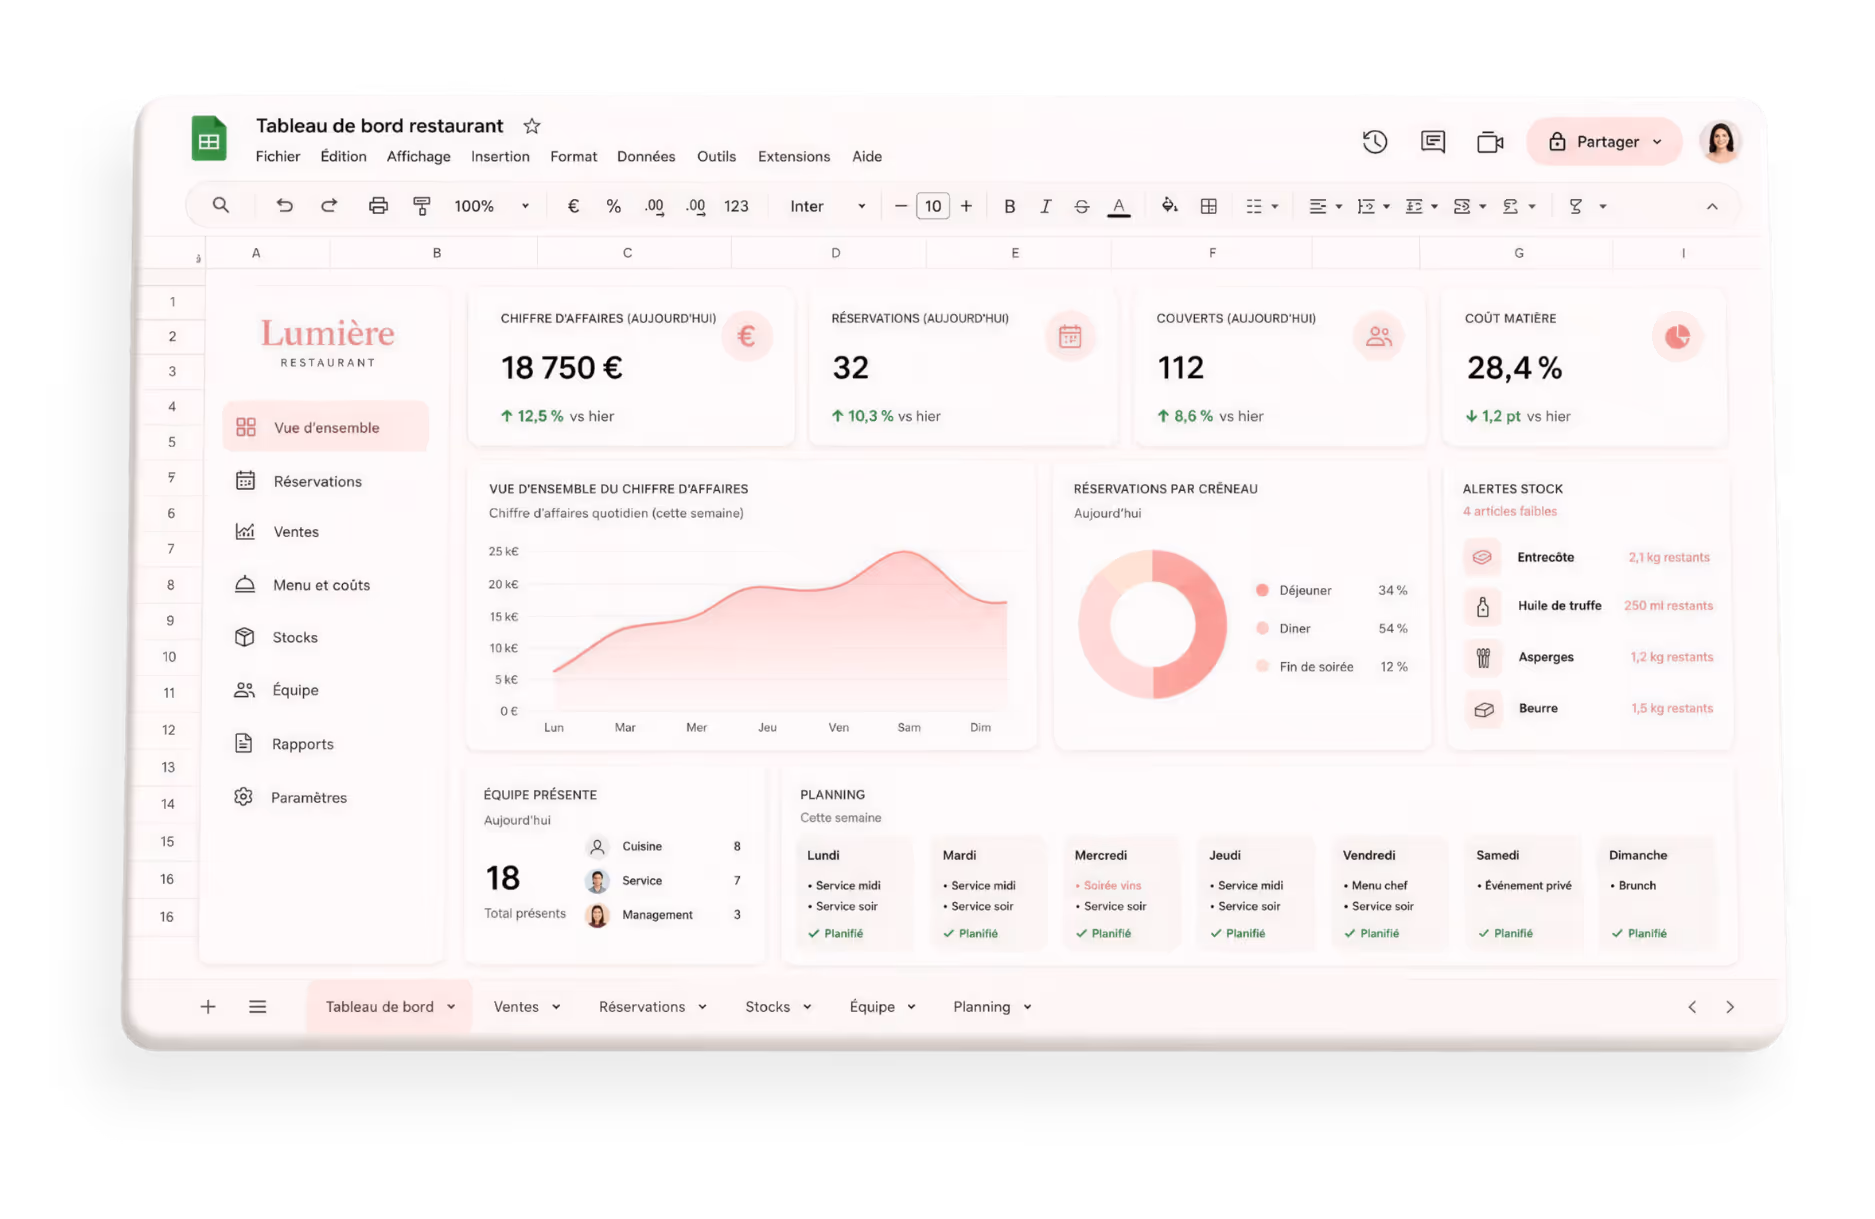Add a new sheet with plus icon

tap(208, 1007)
